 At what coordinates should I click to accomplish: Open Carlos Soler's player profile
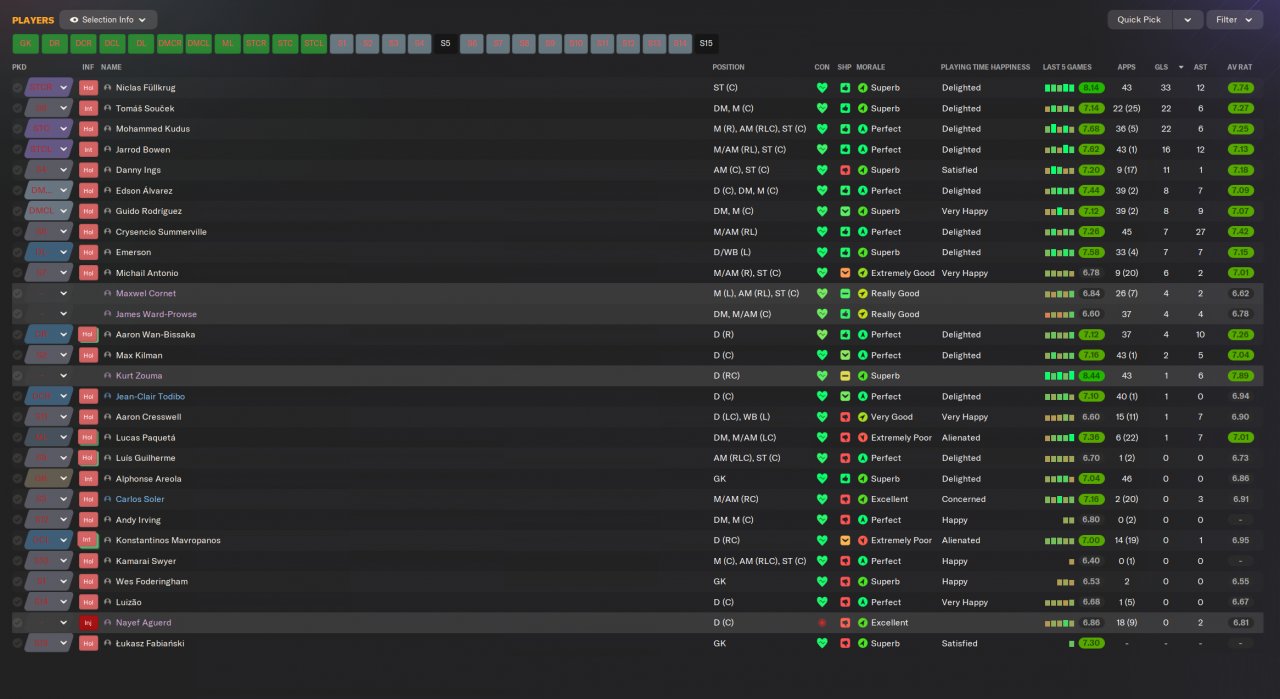(140, 499)
